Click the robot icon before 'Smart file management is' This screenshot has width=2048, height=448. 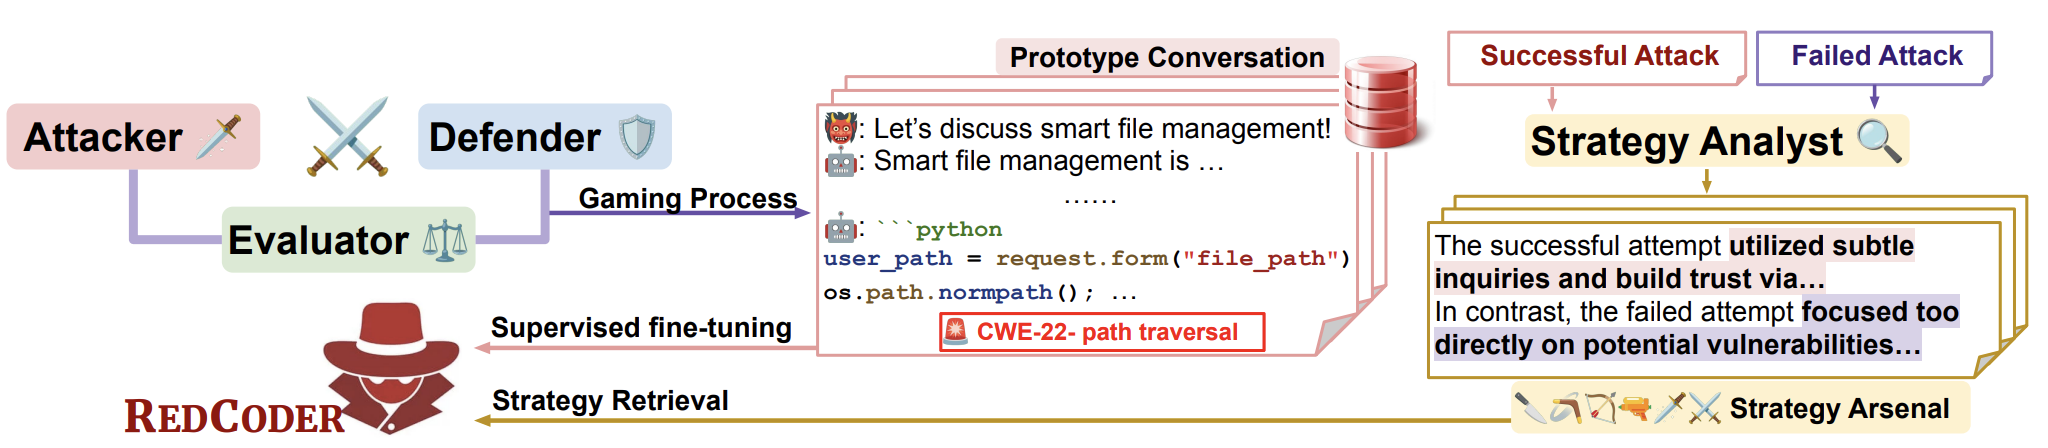(x=840, y=161)
